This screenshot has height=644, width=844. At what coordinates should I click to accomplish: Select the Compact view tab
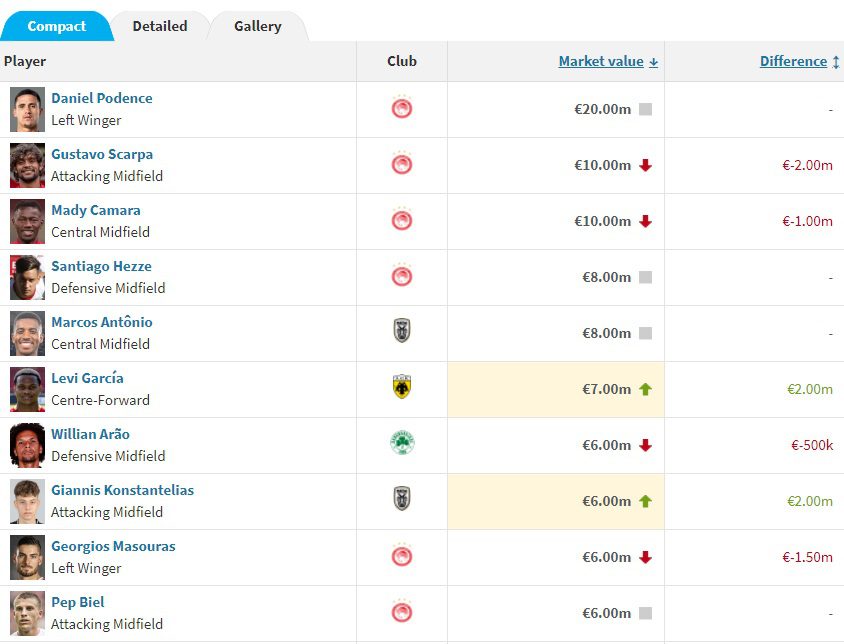click(x=57, y=26)
